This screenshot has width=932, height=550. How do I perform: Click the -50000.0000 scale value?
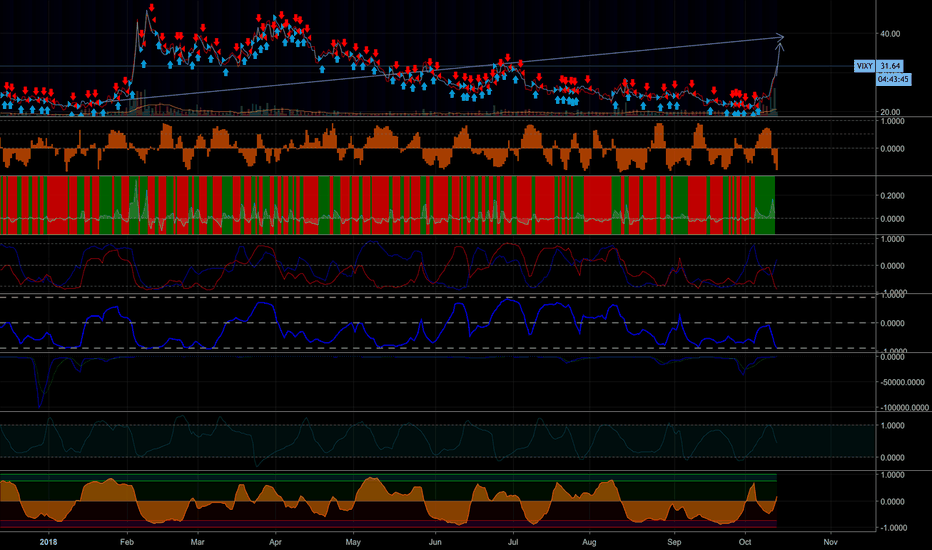(x=902, y=382)
